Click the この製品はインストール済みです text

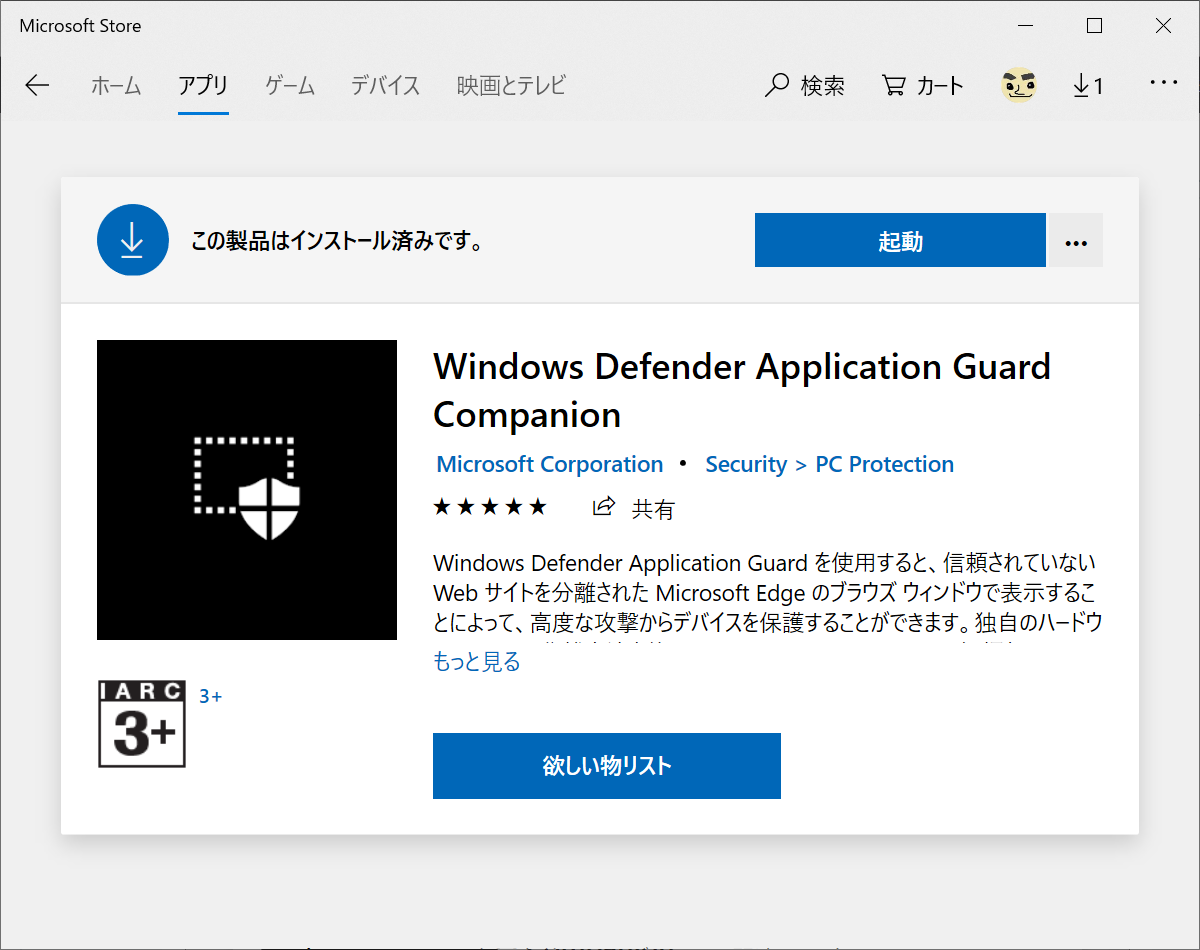337,241
